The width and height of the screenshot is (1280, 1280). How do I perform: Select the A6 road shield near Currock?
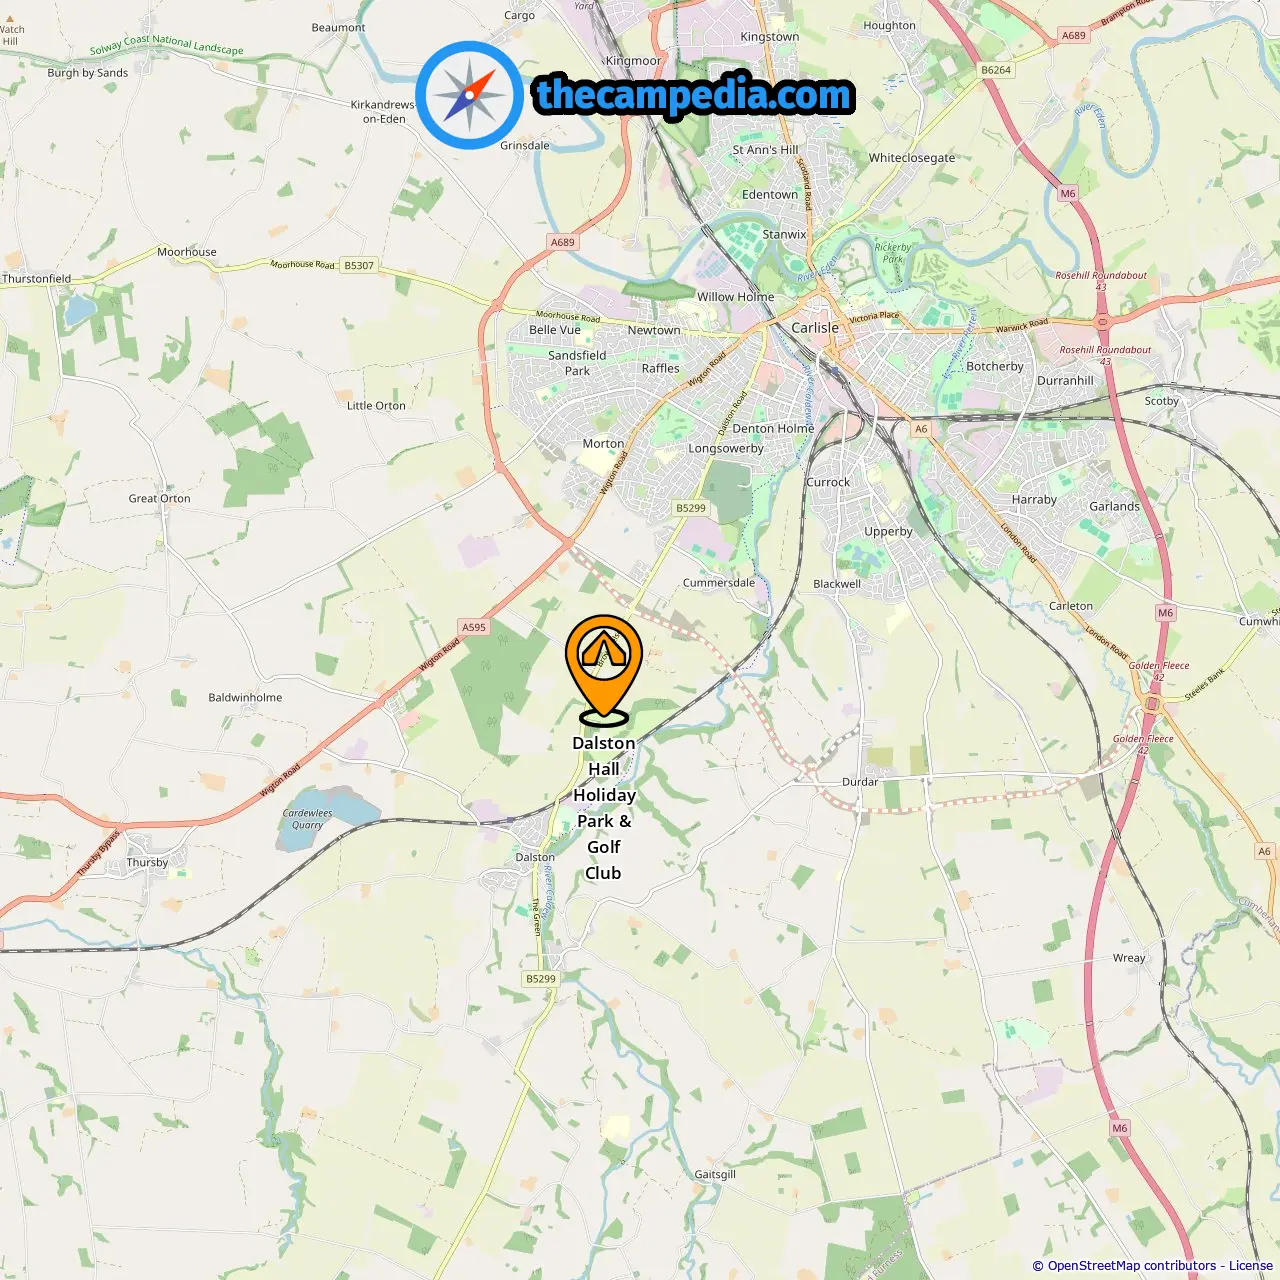tap(921, 428)
